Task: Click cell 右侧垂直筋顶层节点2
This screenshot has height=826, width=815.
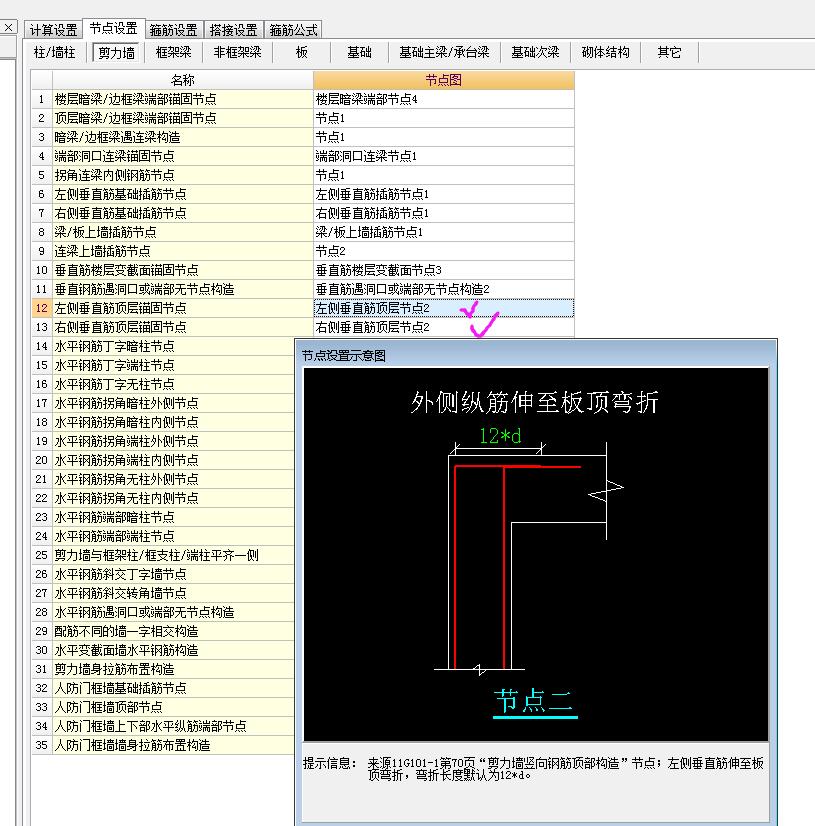Action: click(x=444, y=327)
